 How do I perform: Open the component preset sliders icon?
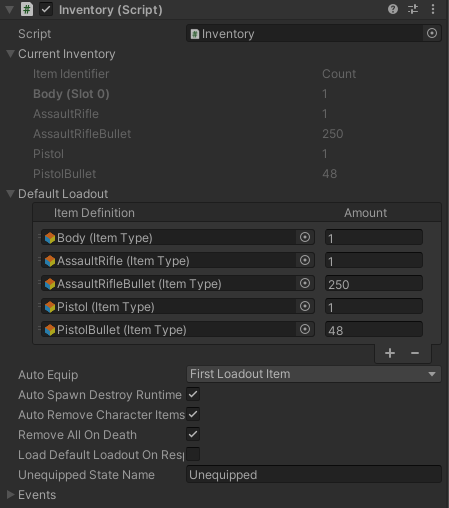(413, 9)
